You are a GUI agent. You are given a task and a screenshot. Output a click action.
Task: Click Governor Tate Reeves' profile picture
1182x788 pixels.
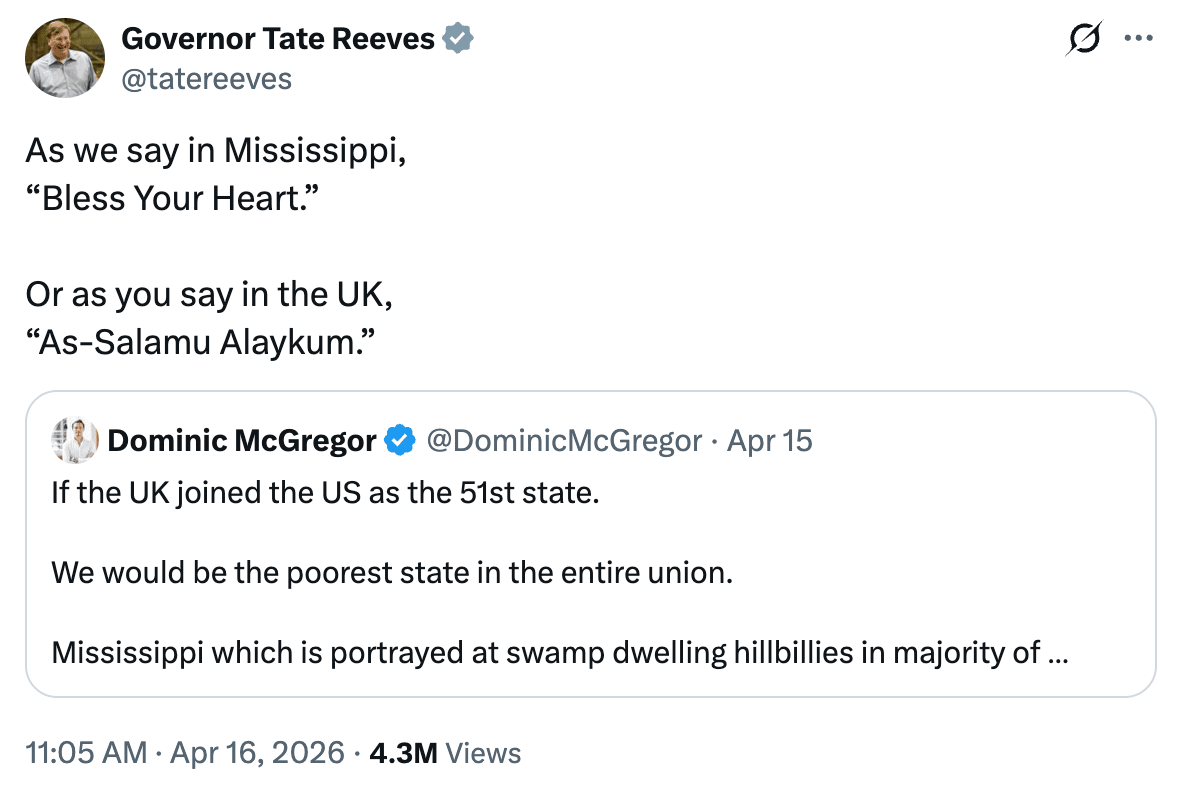tap(66, 58)
